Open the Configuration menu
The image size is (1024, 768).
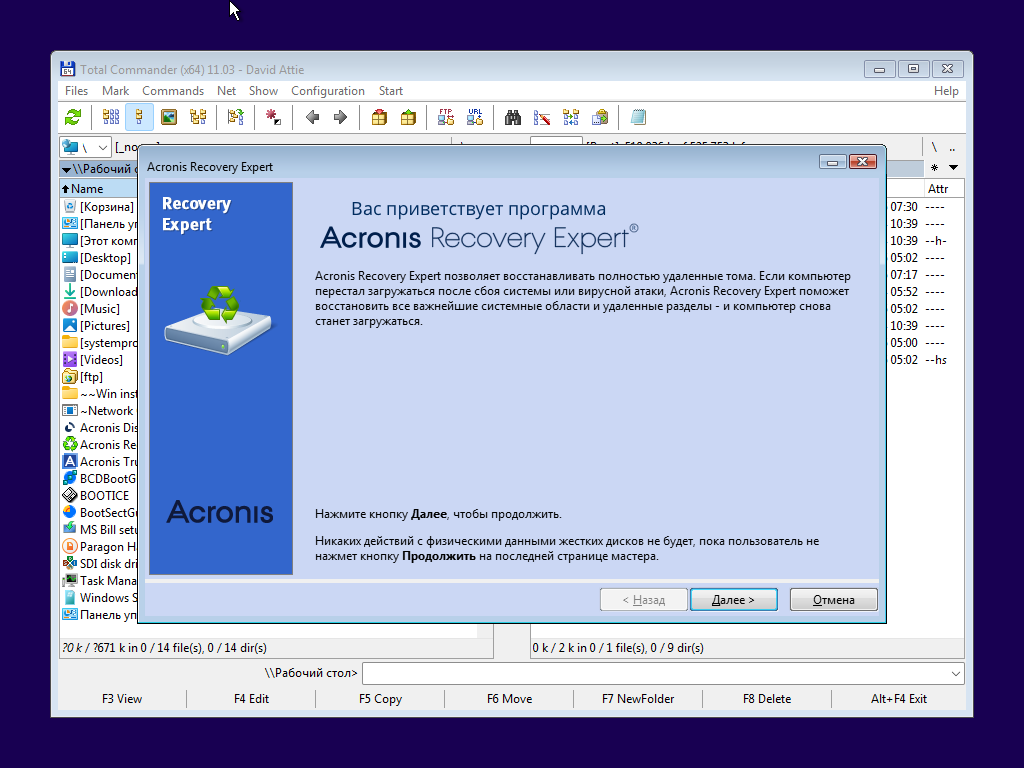pyautogui.click(x=328, y=91)
